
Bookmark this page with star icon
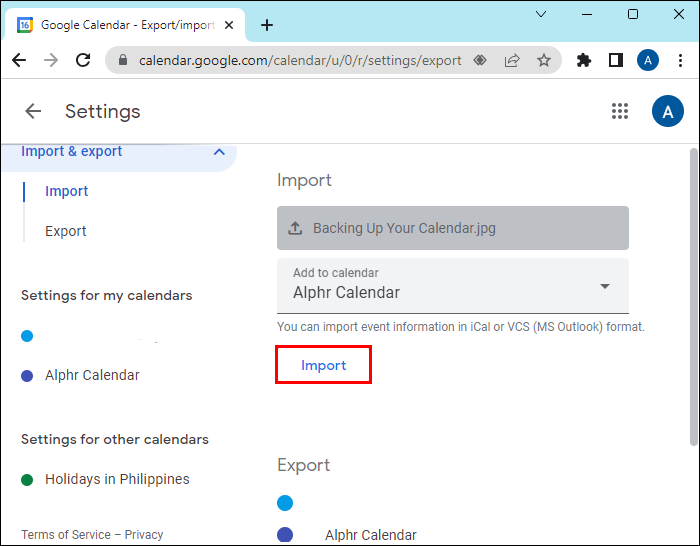543,60
